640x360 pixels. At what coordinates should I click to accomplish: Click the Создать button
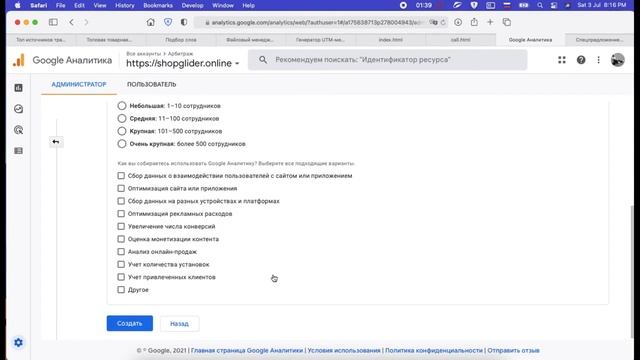point(130,323)
